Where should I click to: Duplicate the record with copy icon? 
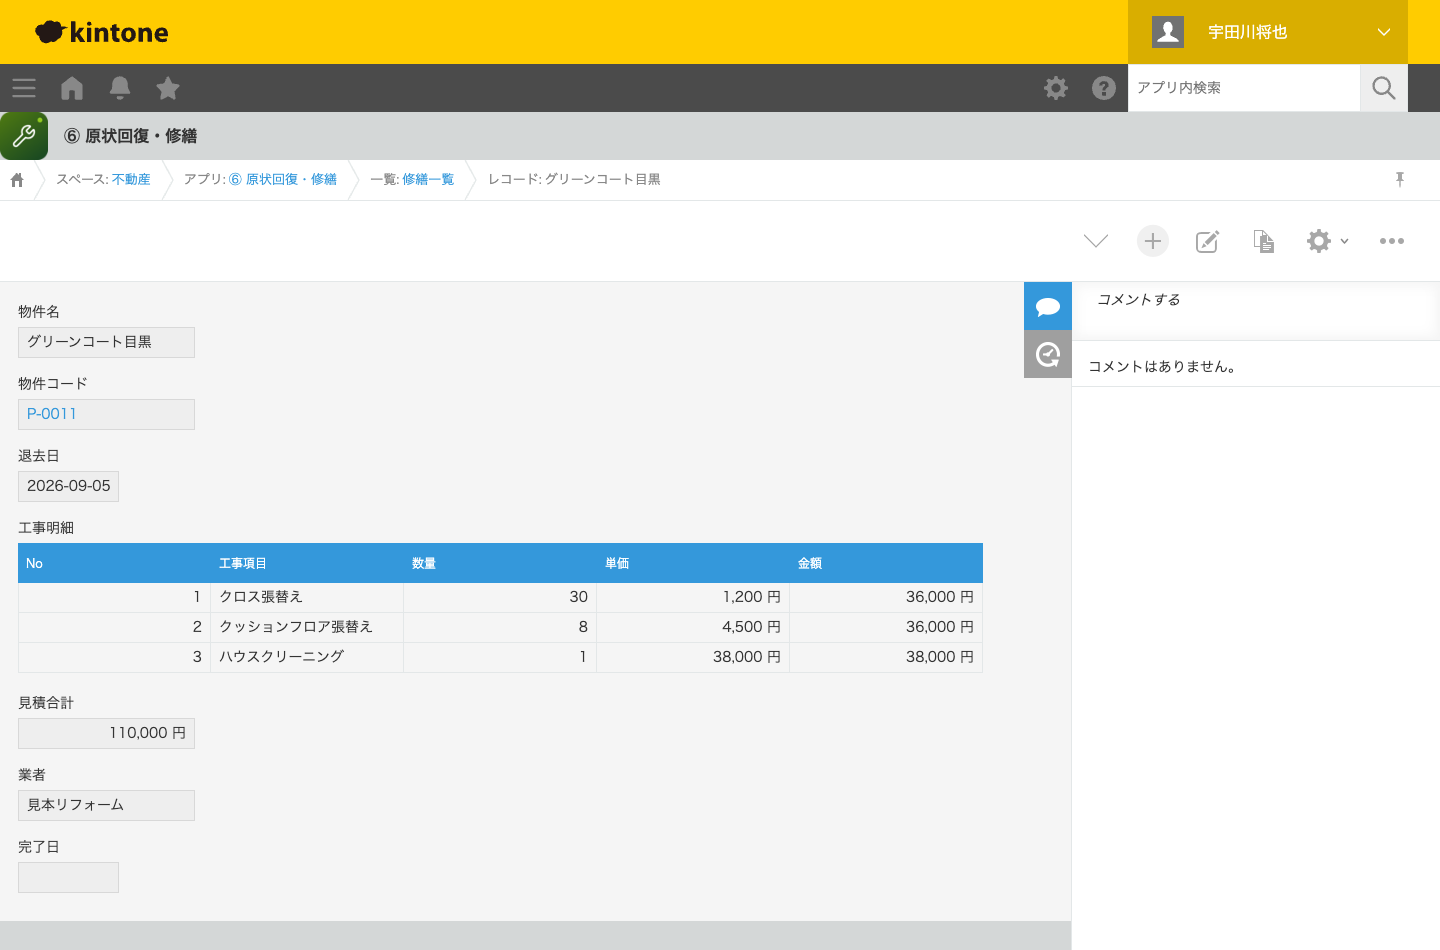1264,241
